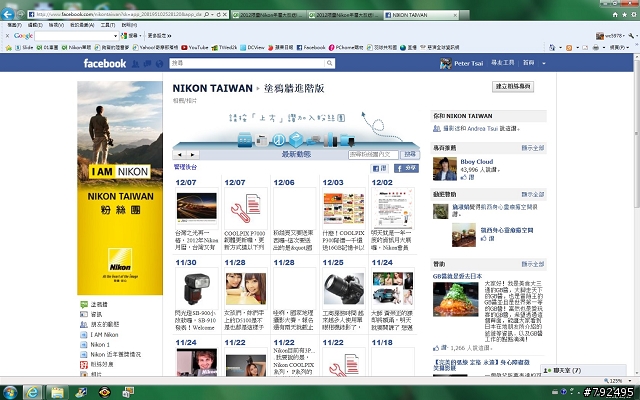Switch to first 2012 Nikon browser tab
Screen dimensions: 640x400
coord(268,15)
